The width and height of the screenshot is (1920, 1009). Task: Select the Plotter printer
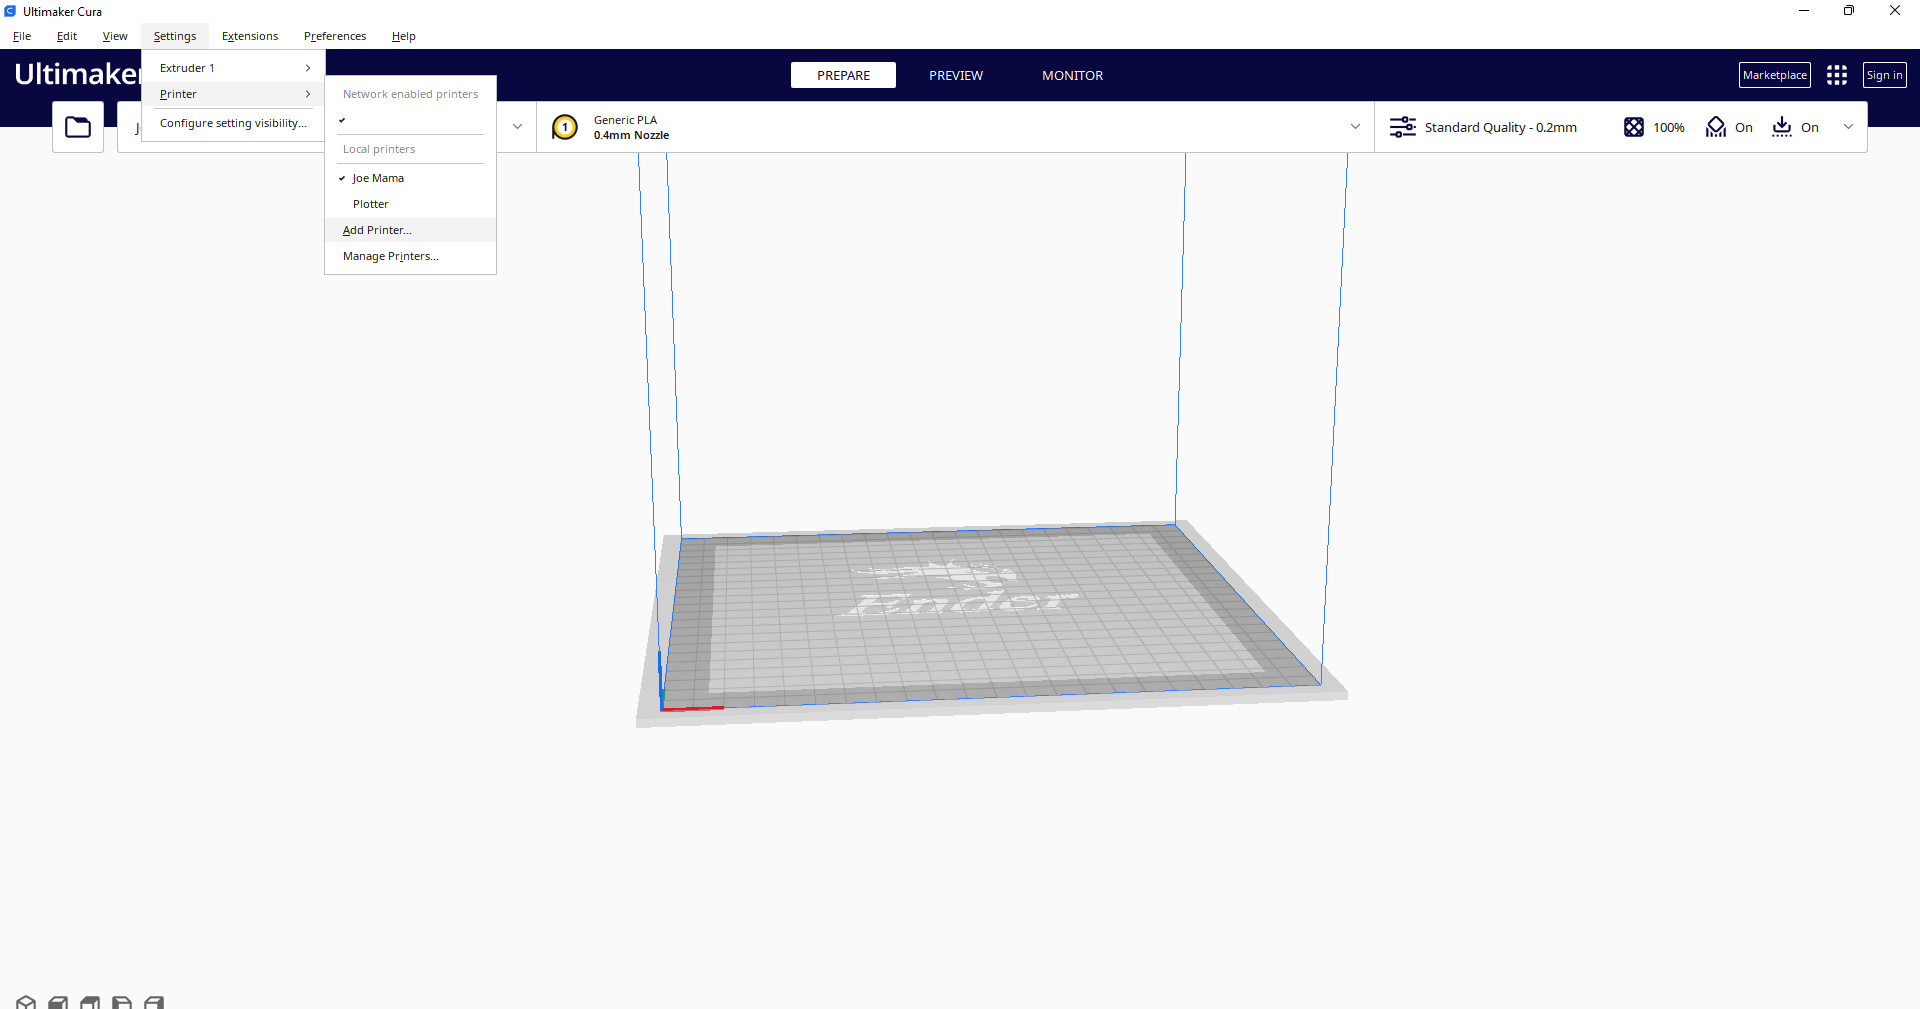[x=410, y=204]
